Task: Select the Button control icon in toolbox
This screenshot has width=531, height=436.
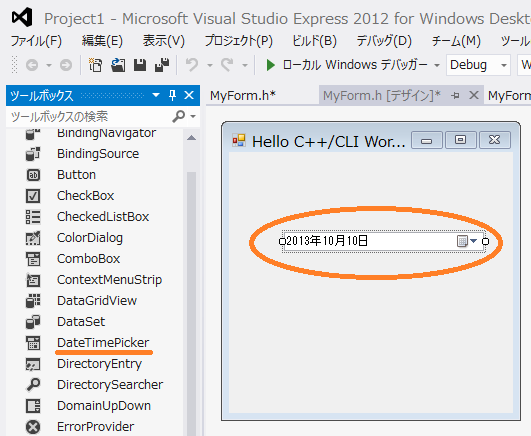Action: tap(33, 175)
